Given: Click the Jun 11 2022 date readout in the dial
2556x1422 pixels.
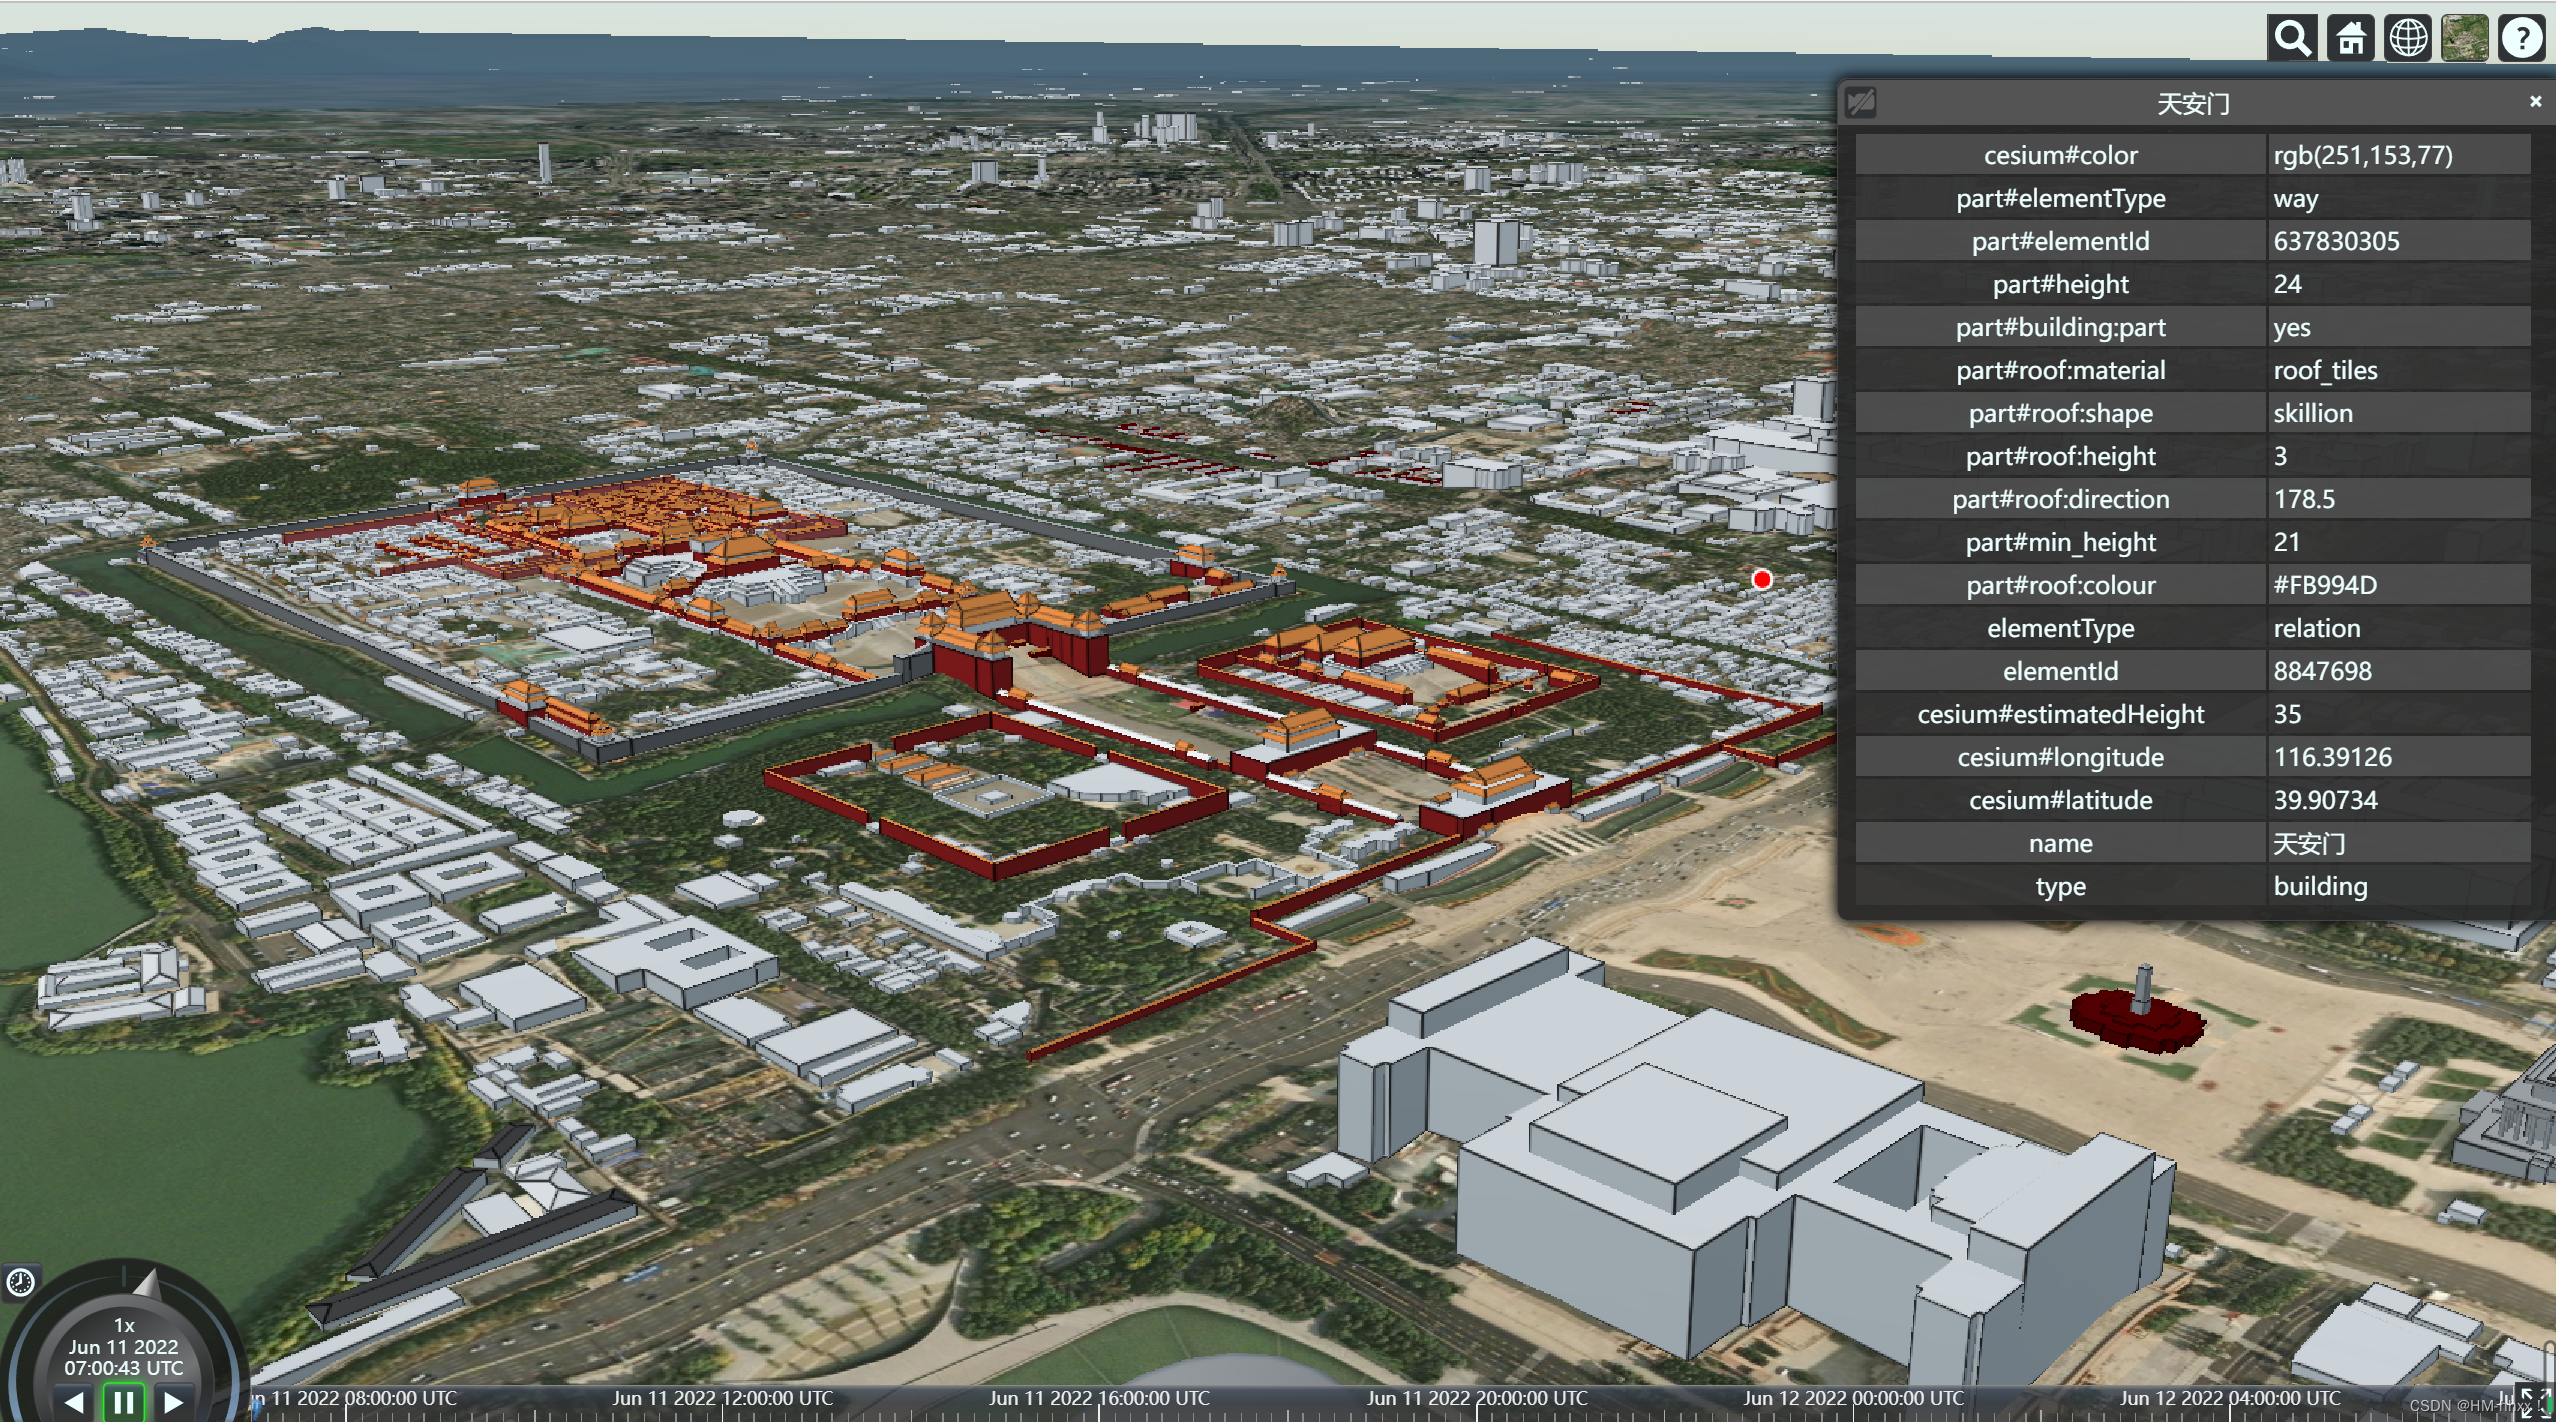Looking at the screenshot, I should click(x=124, y=1347).
